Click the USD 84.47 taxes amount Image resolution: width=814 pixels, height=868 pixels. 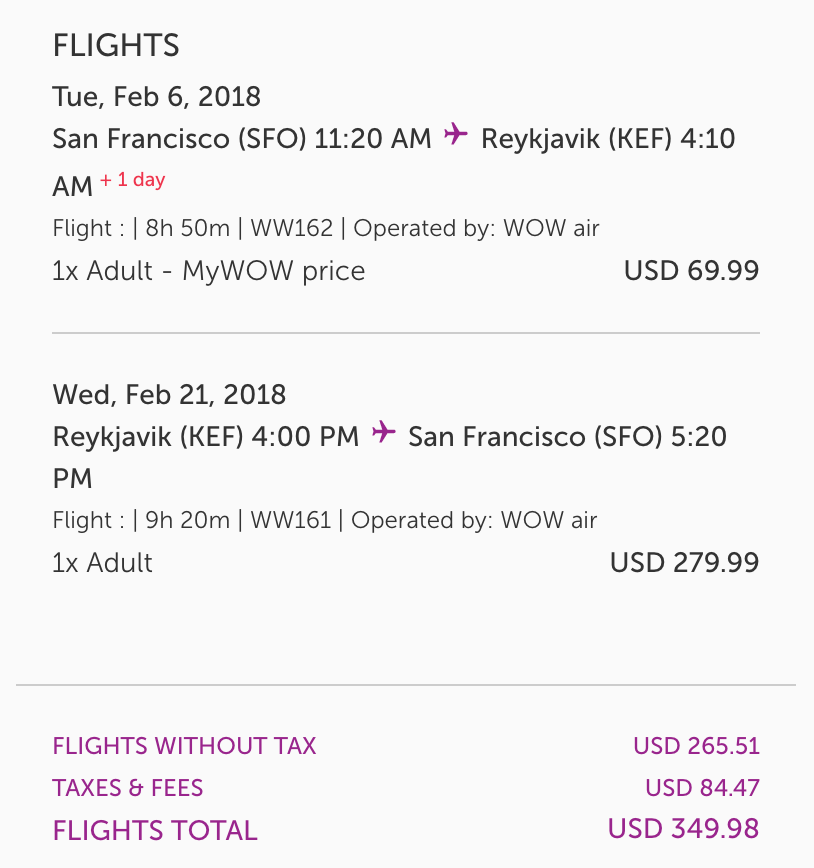tap(702, 787)
